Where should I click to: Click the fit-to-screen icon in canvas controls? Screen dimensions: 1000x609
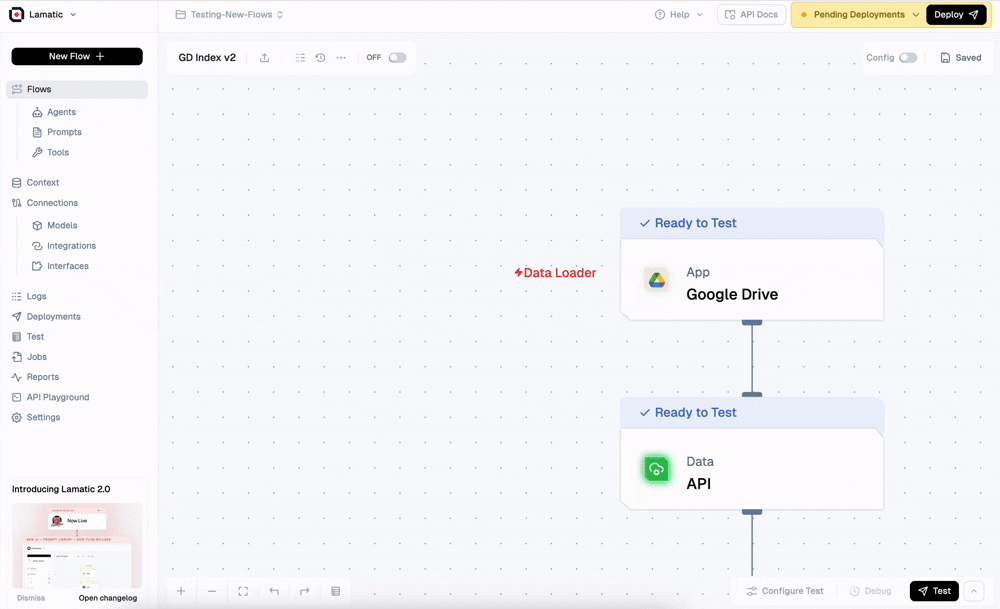[x=243, y=591]
